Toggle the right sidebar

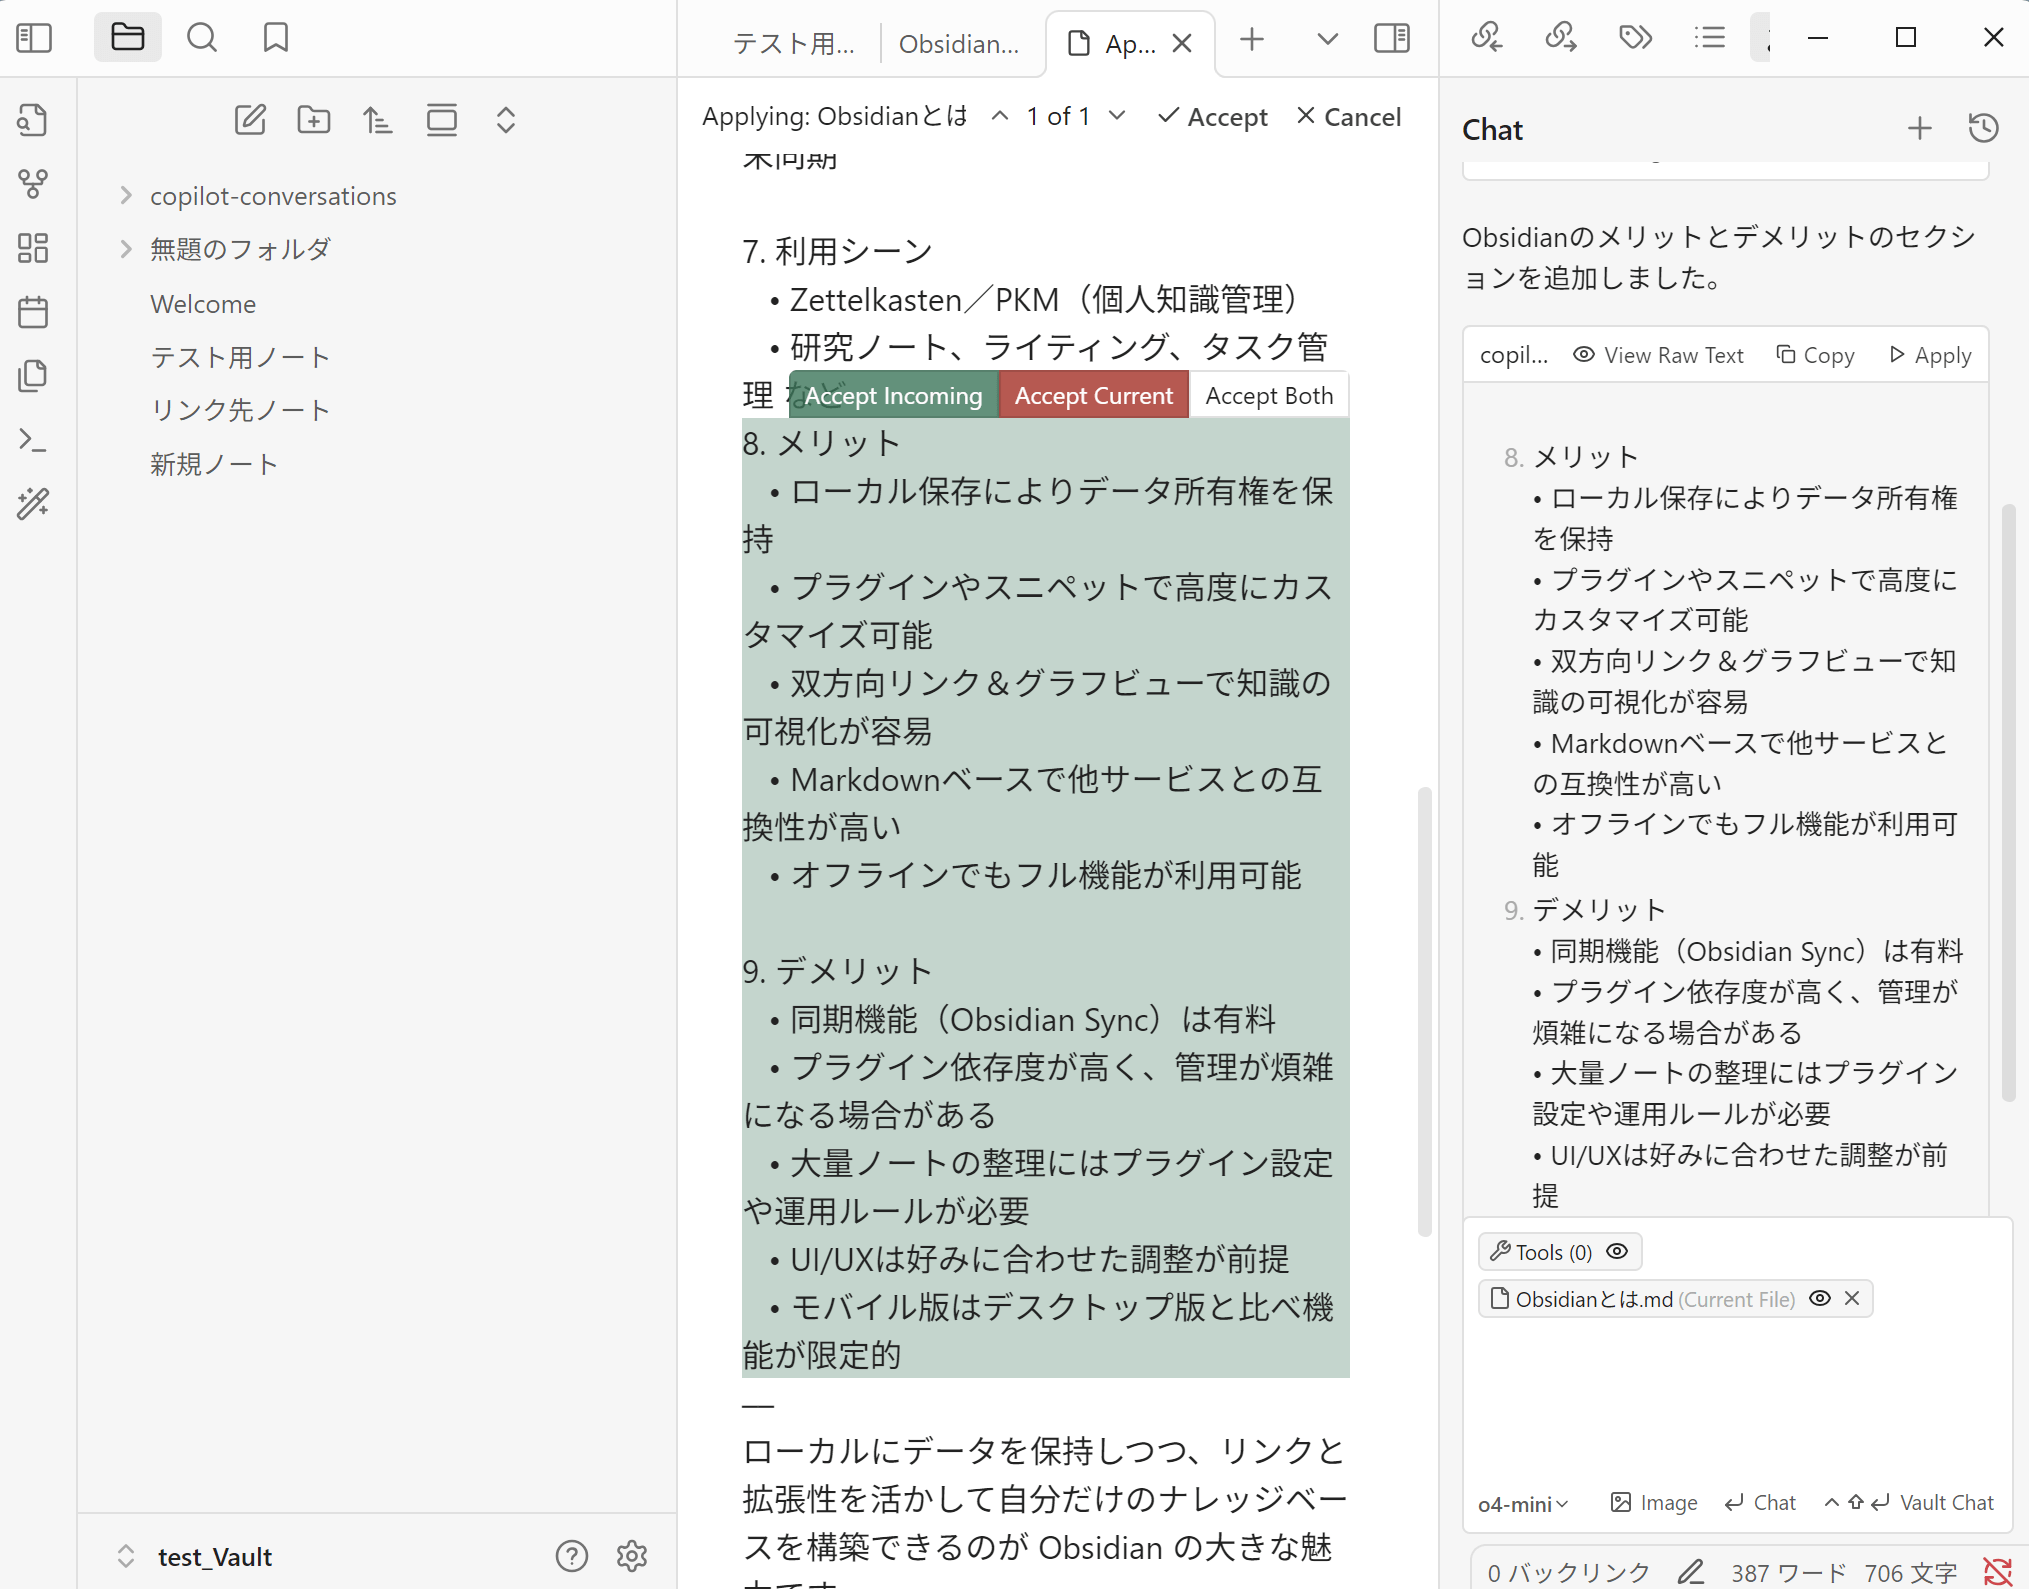(1392, 39)
